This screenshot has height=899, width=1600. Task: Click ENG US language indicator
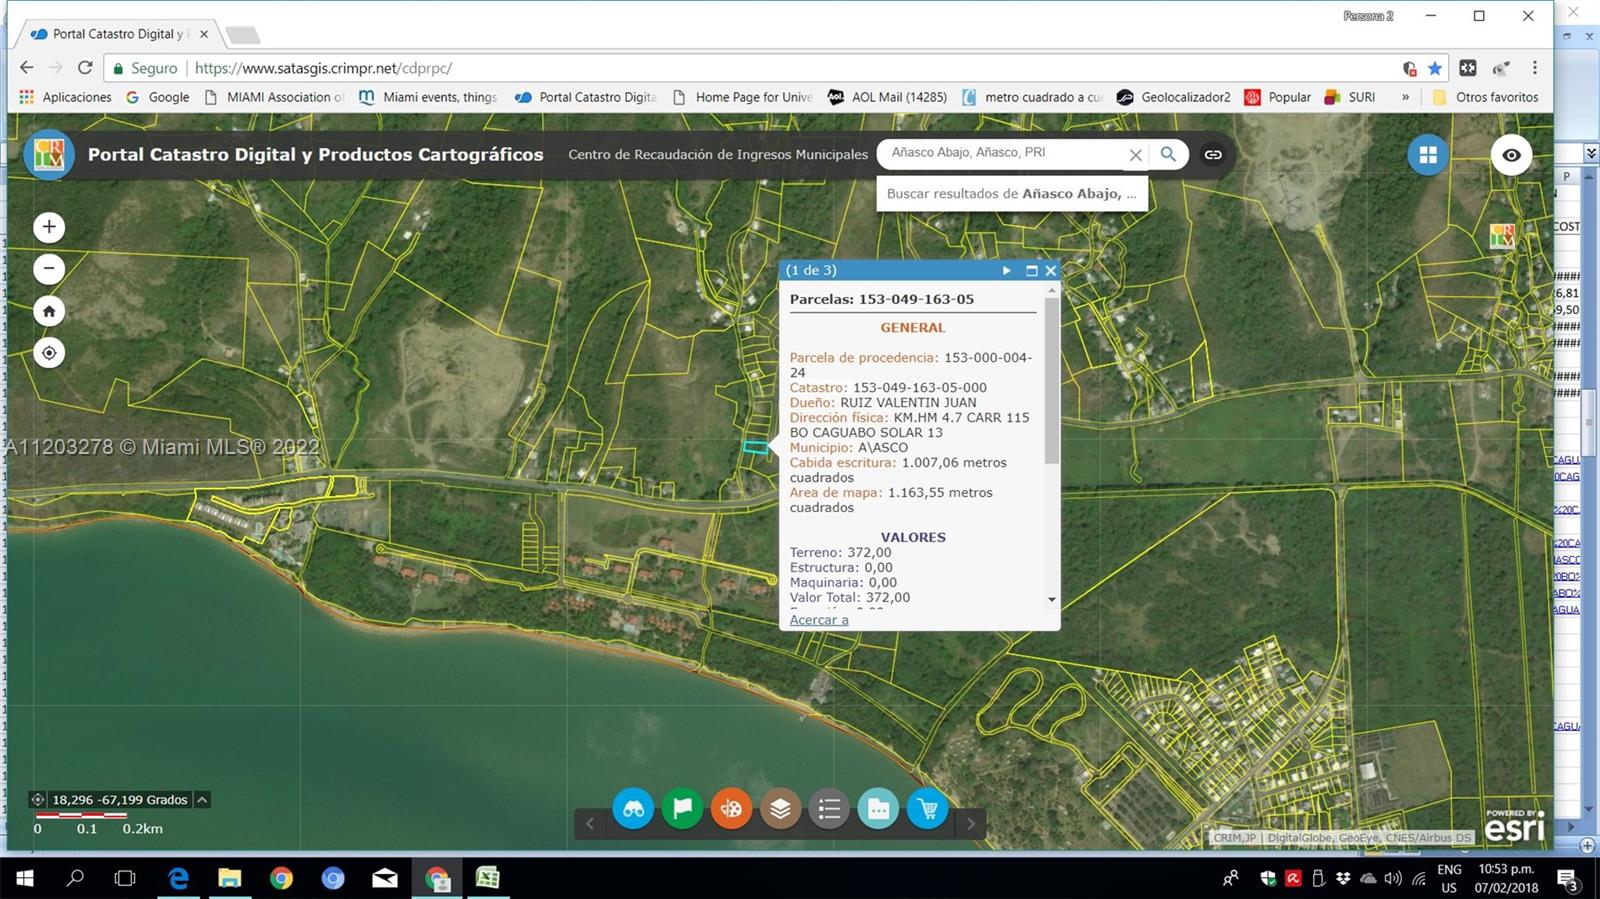pos(1449,878)
